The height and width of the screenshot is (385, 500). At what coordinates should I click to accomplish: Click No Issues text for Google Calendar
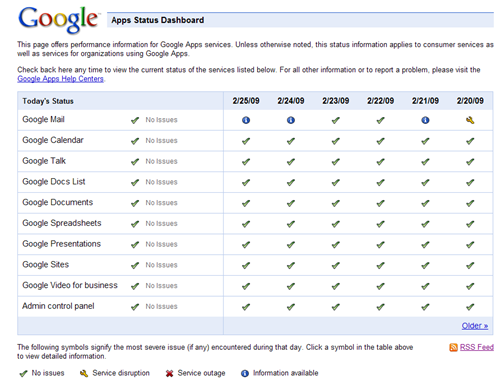pos(161,141)
